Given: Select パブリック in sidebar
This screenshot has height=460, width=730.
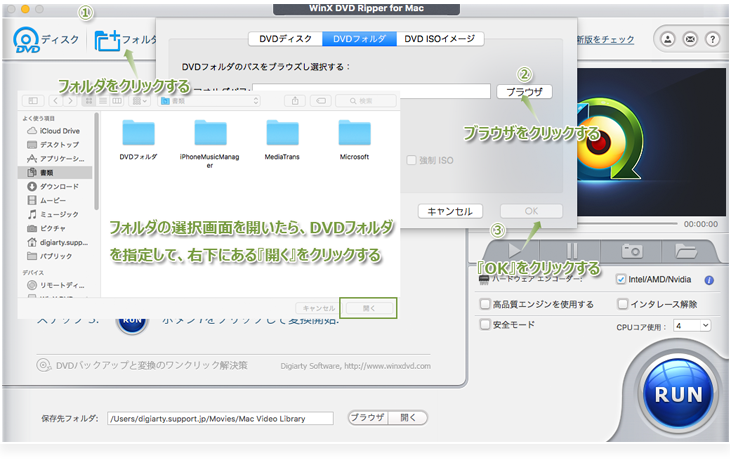Looking at the screenshot, I should (56, 257).
